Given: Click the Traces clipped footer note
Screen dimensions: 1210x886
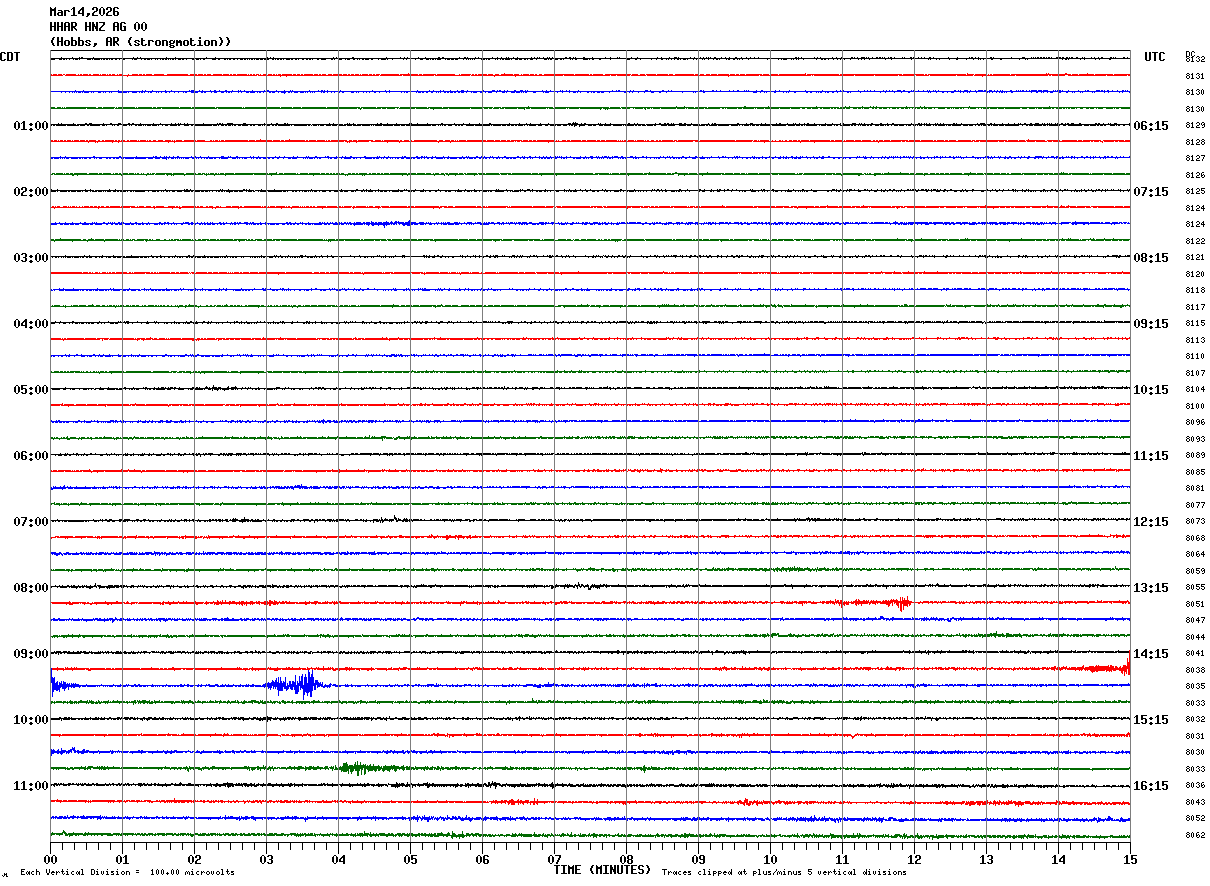Looking at the screenshot, I should pyautogui.click(x=784, y=873).
